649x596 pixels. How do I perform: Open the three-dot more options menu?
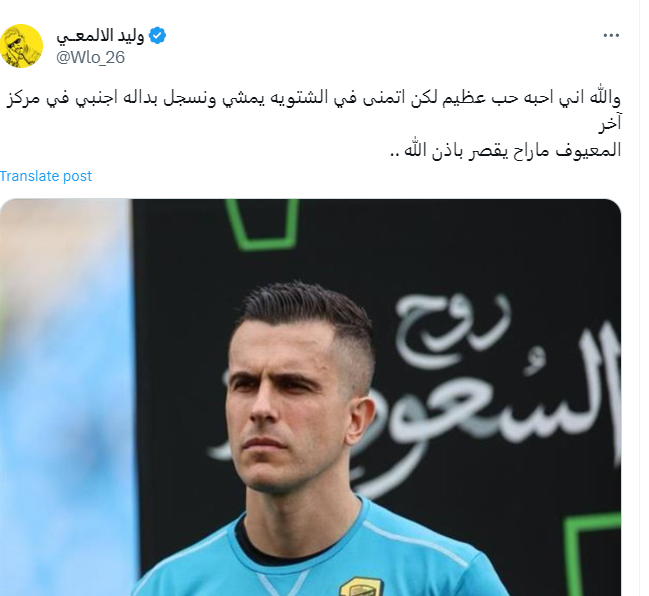pos(611,36)
